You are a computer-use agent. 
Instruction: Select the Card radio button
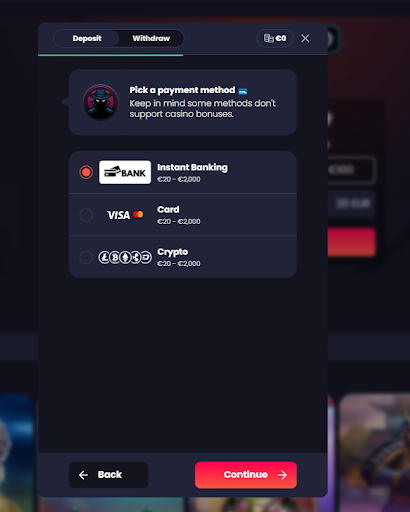pyautogui.click(x=86, y=215)
